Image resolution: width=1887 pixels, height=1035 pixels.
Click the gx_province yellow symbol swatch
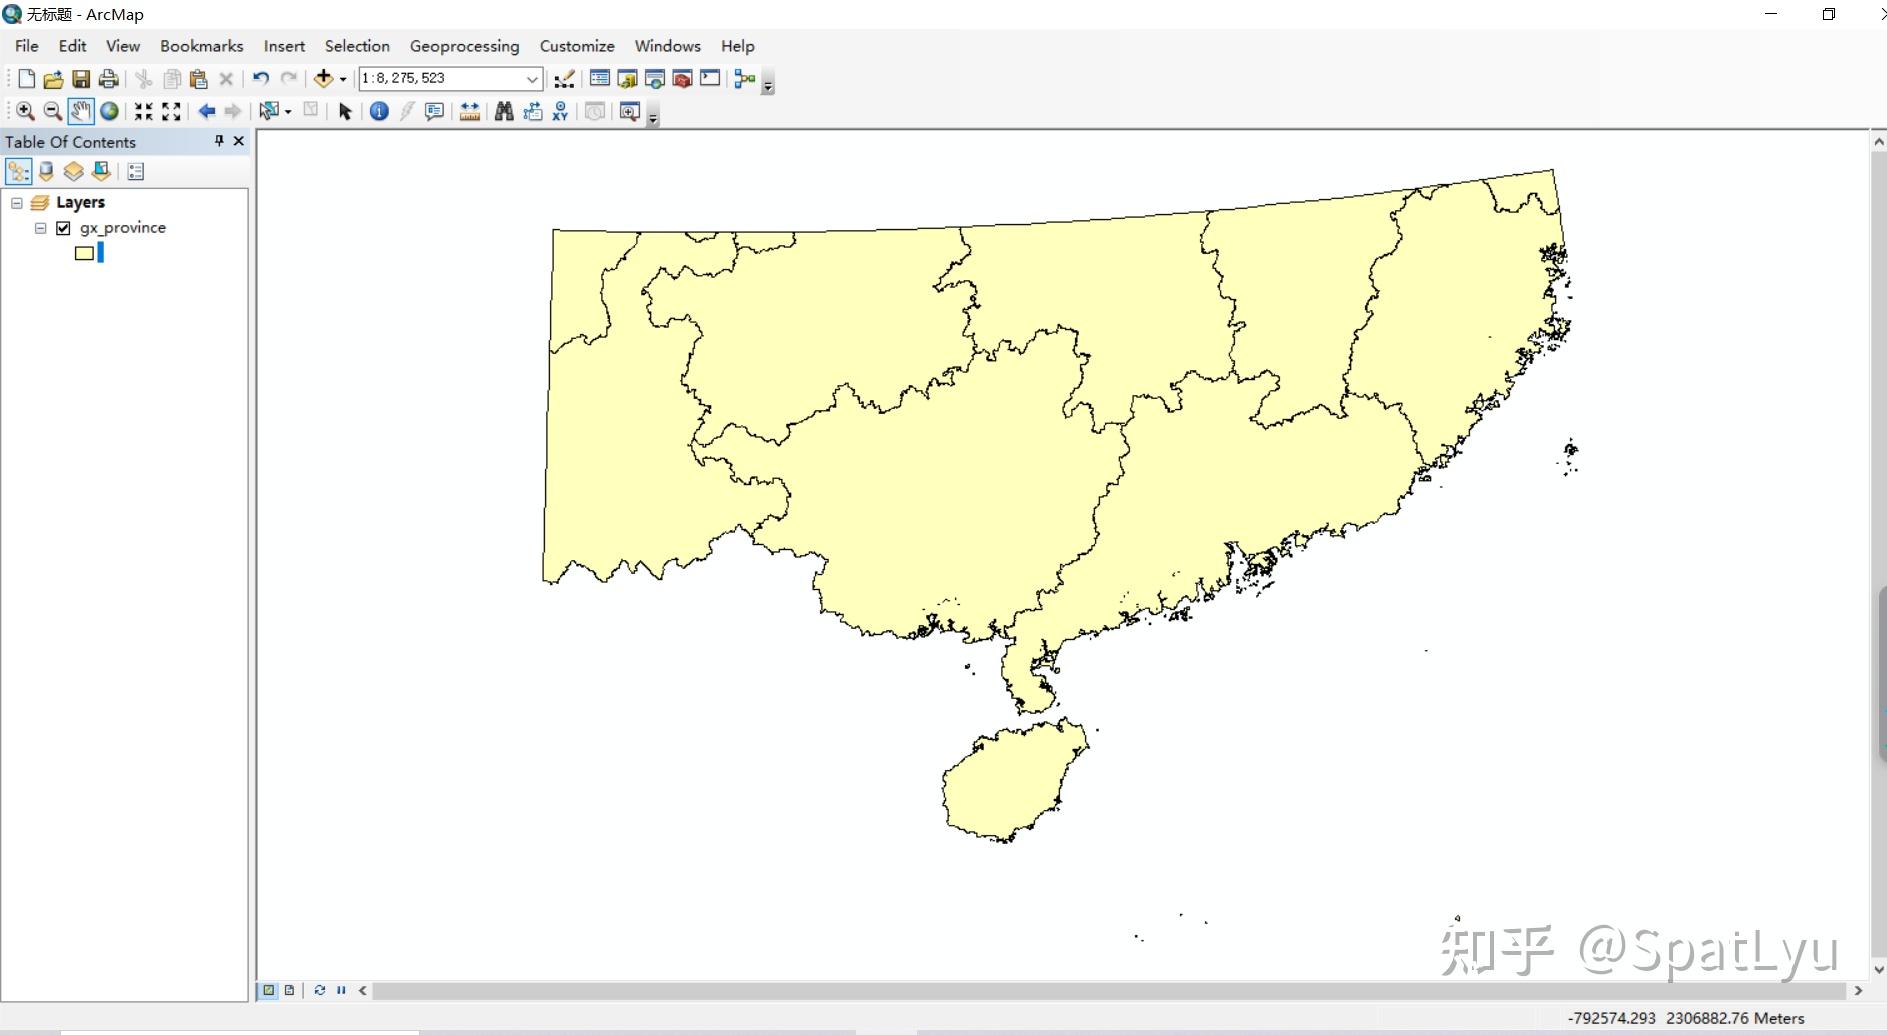click(x=85, y=254)
